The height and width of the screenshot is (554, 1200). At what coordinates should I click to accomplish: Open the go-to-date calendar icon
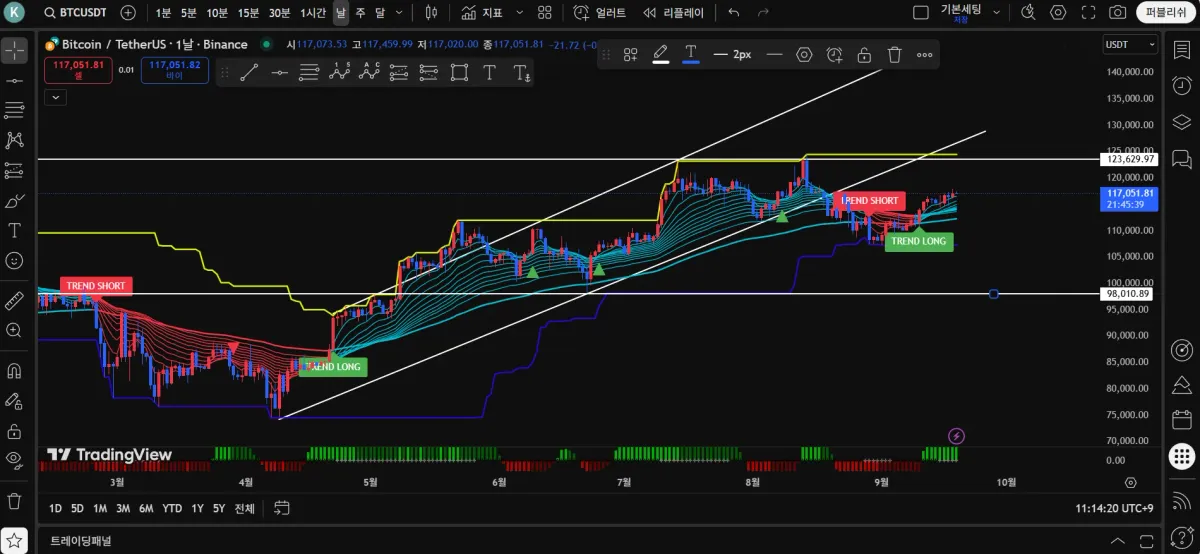pyautogui.click(x=281, y=508)
